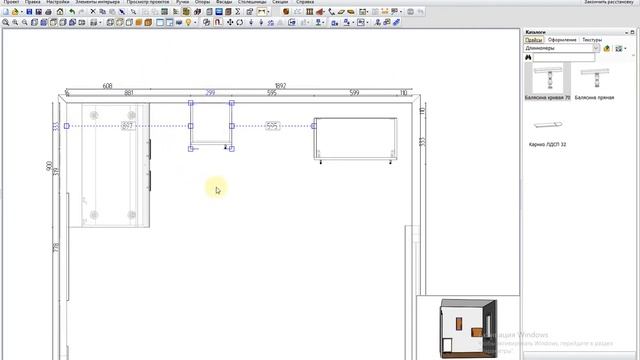Click the 595 dimension label in dotted line

click(272, 126)
